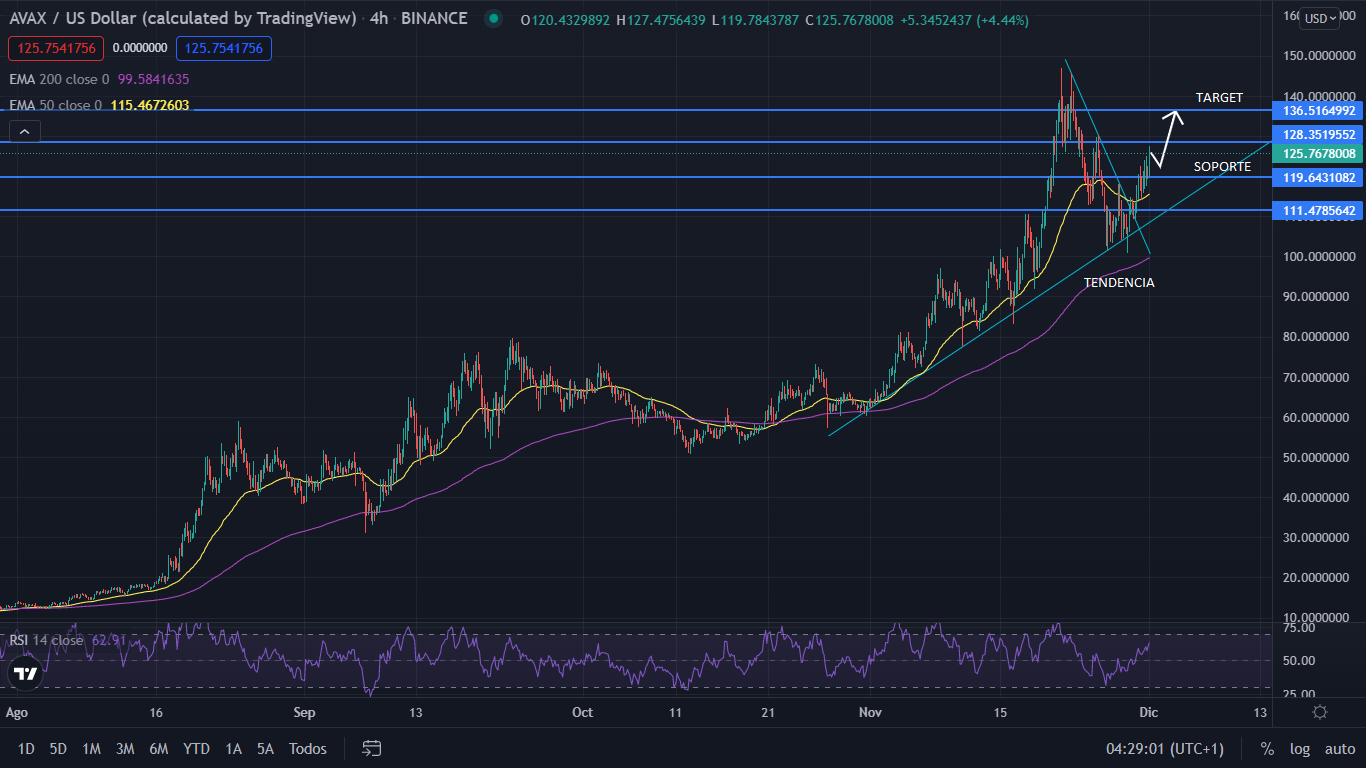Screen dimensions: 1366x768
Task: Click the TradingView logo icon
Action: (x=27, y=674)
